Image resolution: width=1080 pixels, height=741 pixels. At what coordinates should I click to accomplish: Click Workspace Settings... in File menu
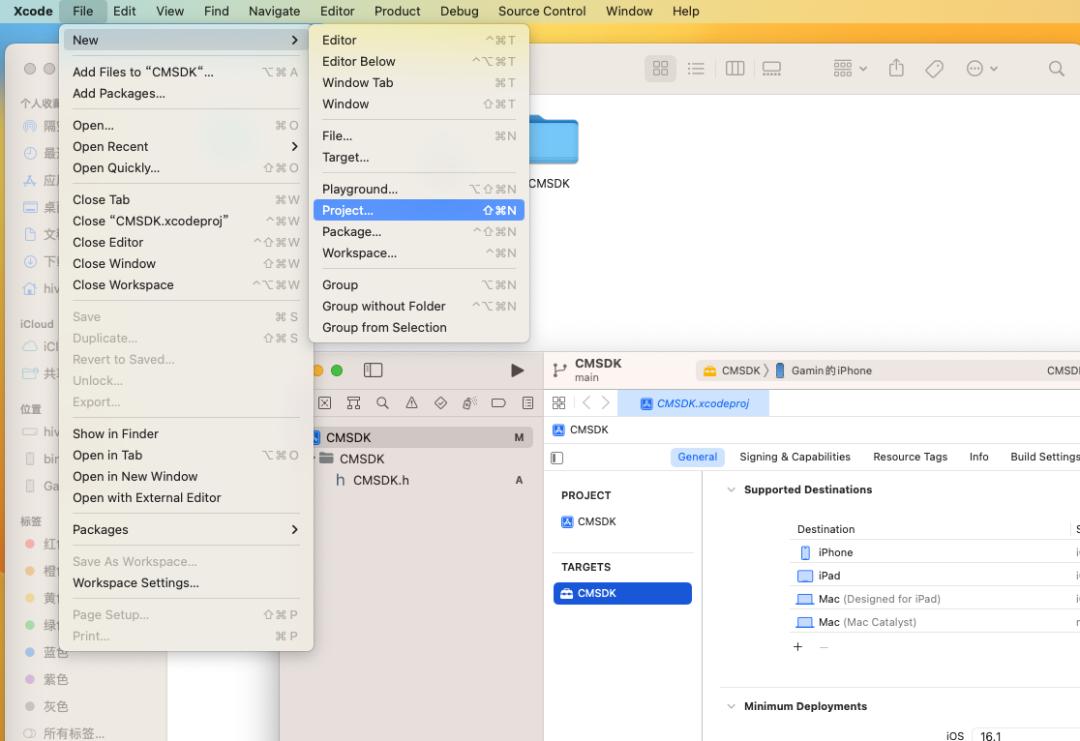point(186,583)
